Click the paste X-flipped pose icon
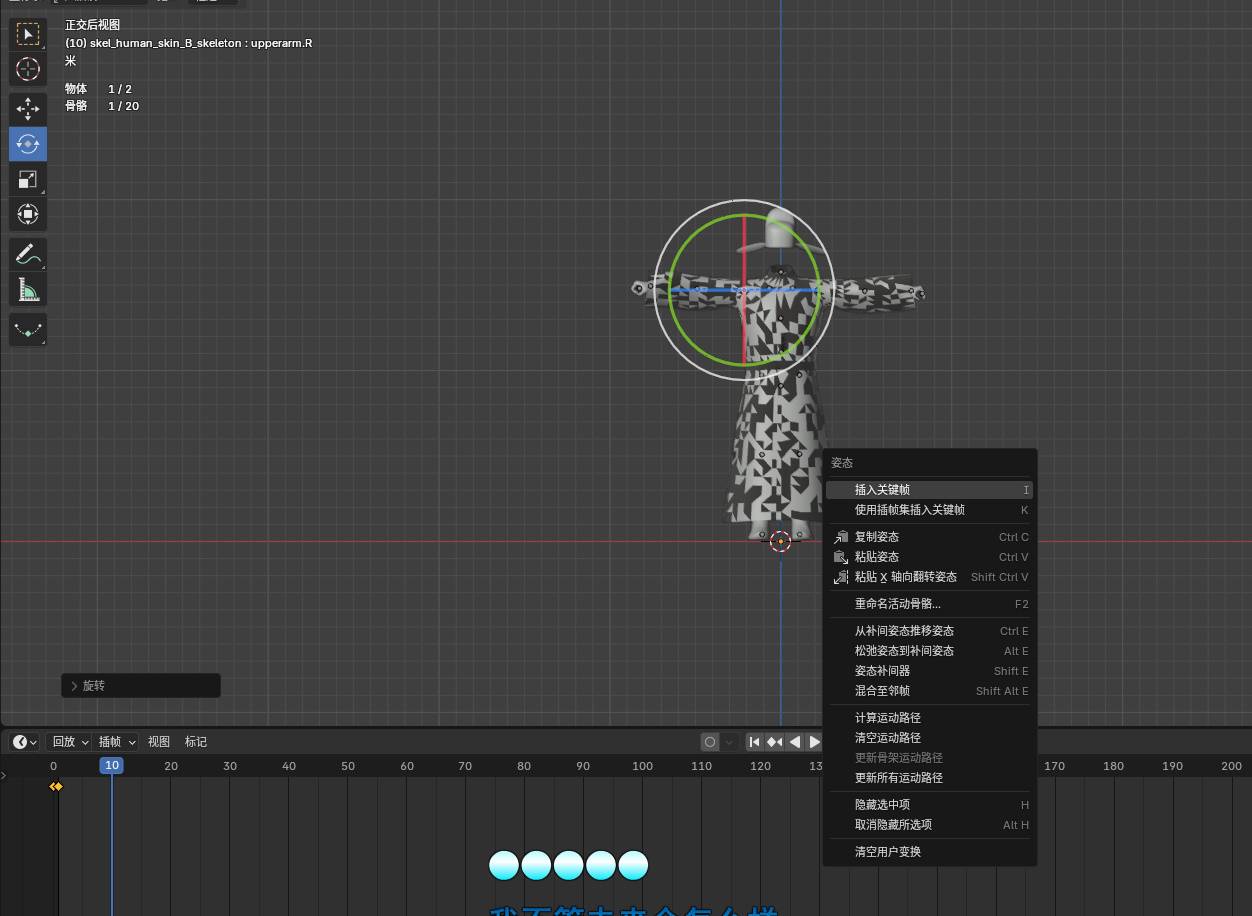 tap(841, 577)
